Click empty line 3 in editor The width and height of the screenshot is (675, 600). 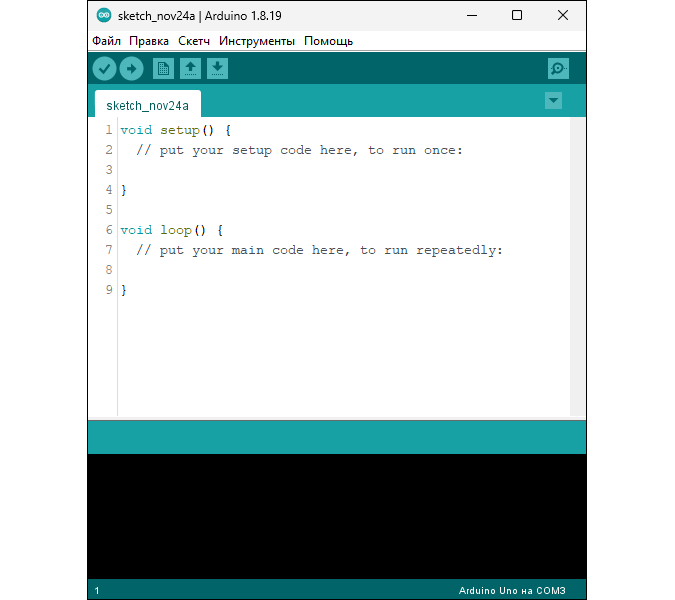[x=344, y=170]
